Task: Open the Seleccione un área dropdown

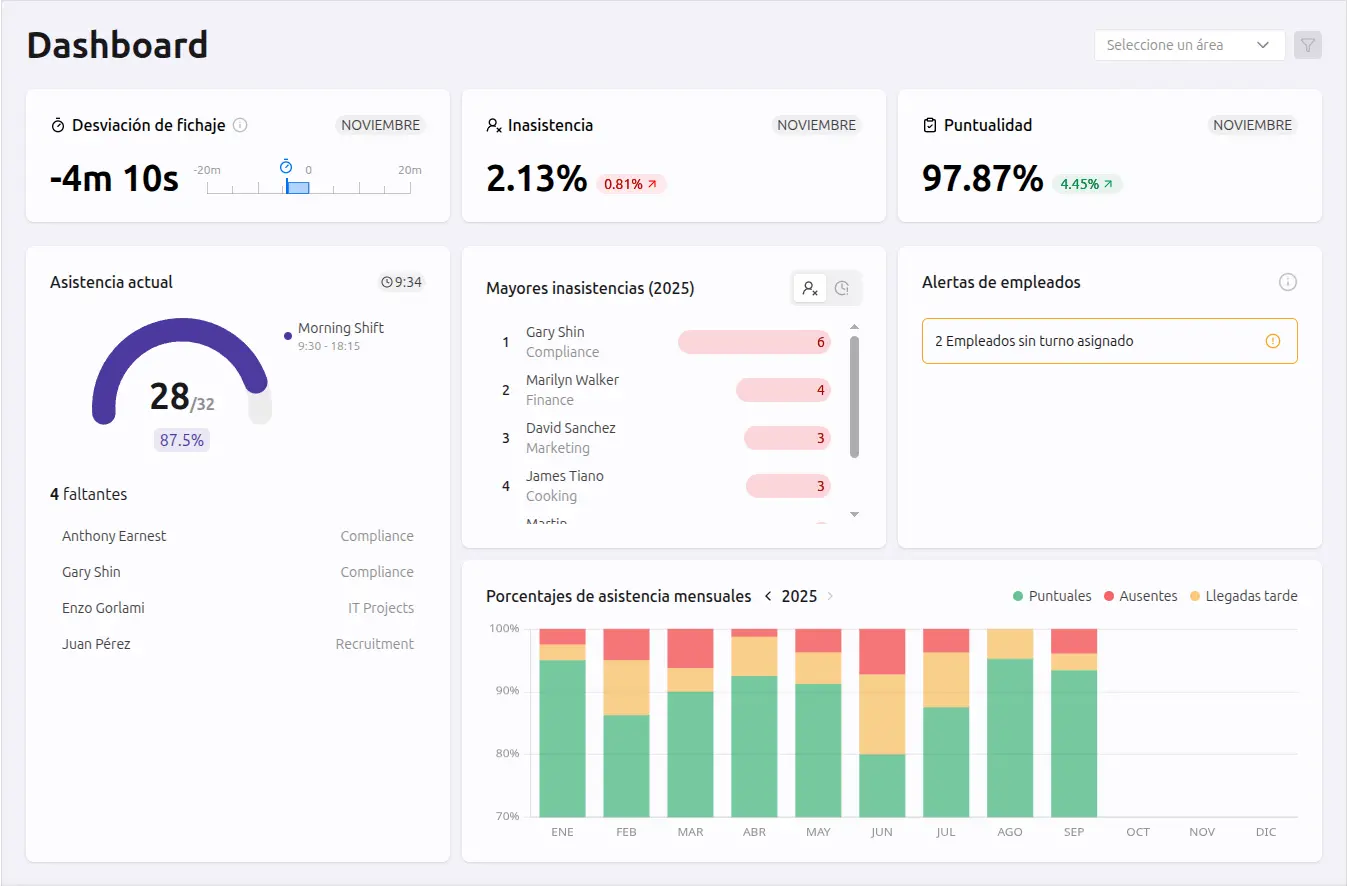Action: pos(1189,45)
